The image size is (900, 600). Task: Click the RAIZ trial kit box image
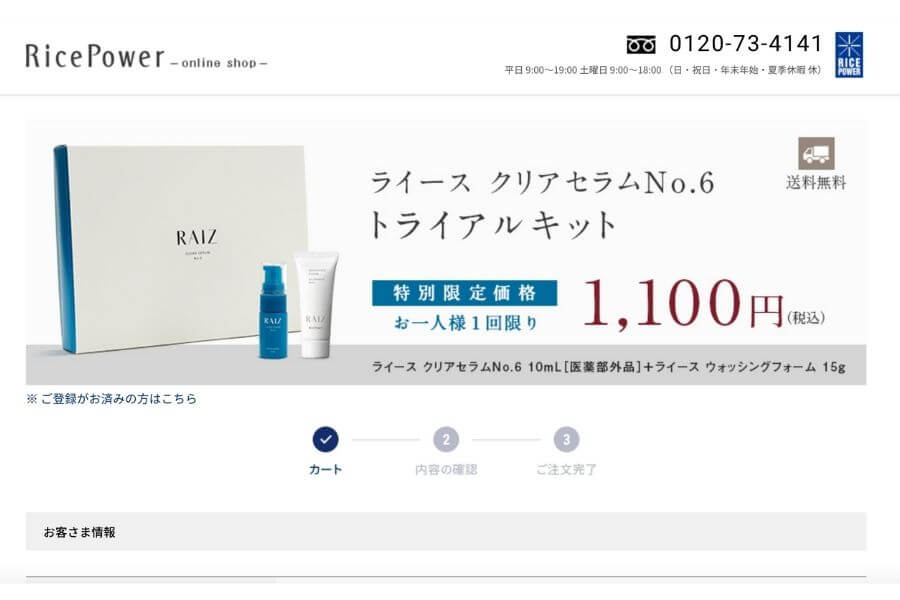click(181, 249)
